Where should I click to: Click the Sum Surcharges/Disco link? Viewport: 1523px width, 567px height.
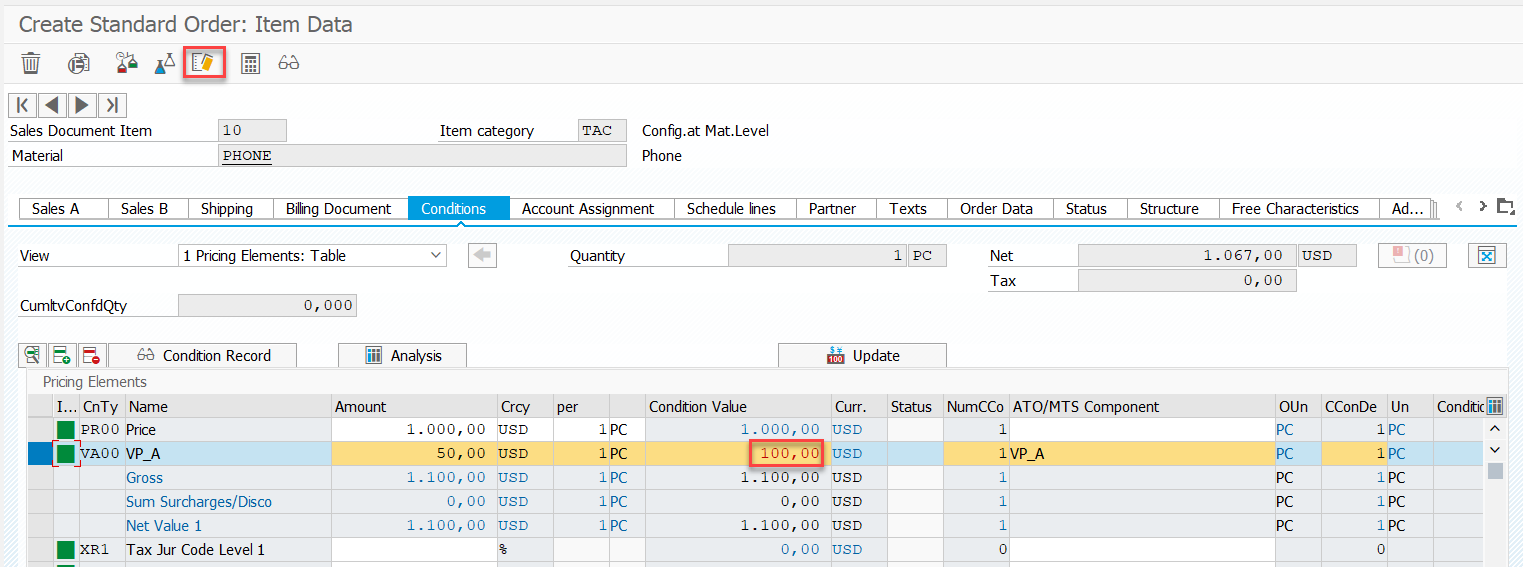199,502
